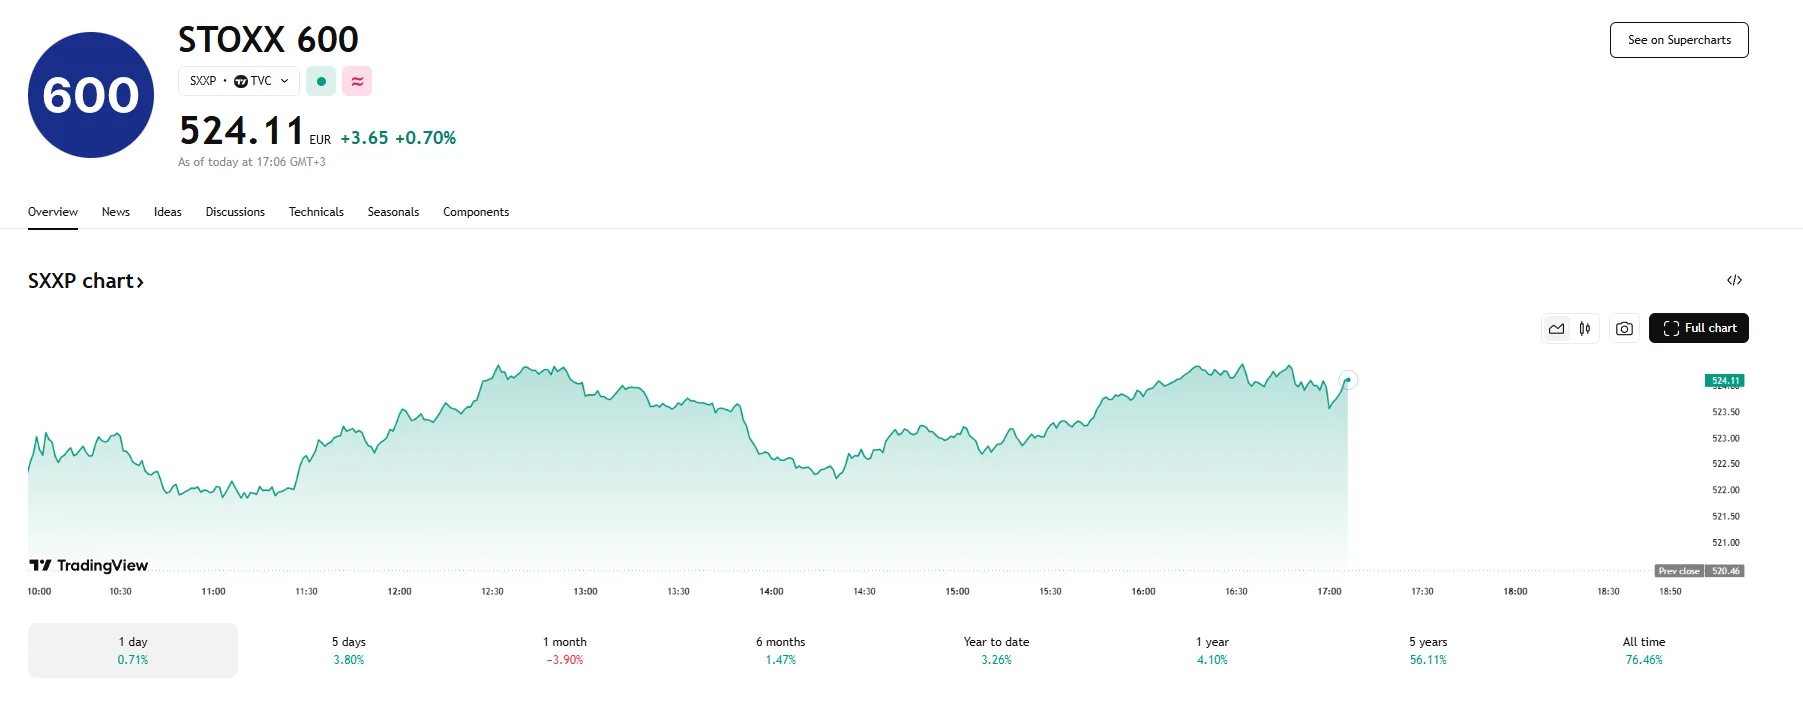Click the See on Supercharts button
Image resolution: width=1803 pixels, height=701 pixels.
[x=1679, y=39]
